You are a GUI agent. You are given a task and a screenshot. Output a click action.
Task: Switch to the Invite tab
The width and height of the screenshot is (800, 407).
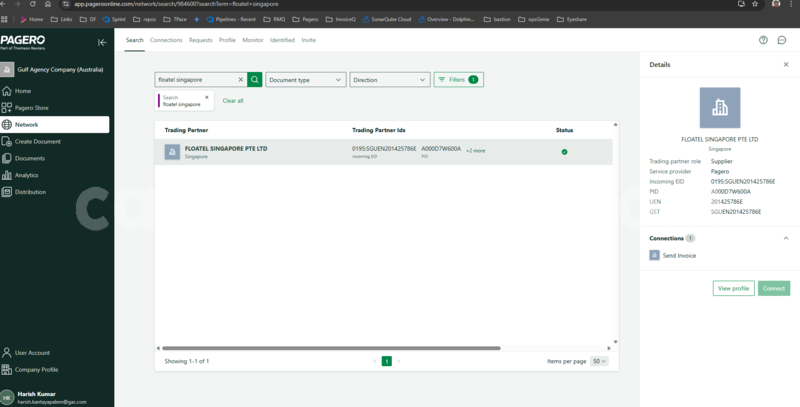[x=309, y=40]
